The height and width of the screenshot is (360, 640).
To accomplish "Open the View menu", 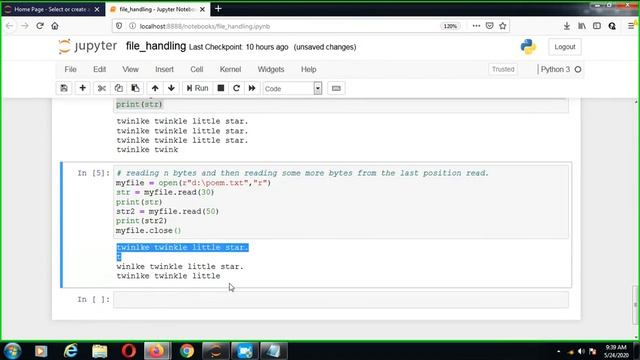I will pos(130,69).
